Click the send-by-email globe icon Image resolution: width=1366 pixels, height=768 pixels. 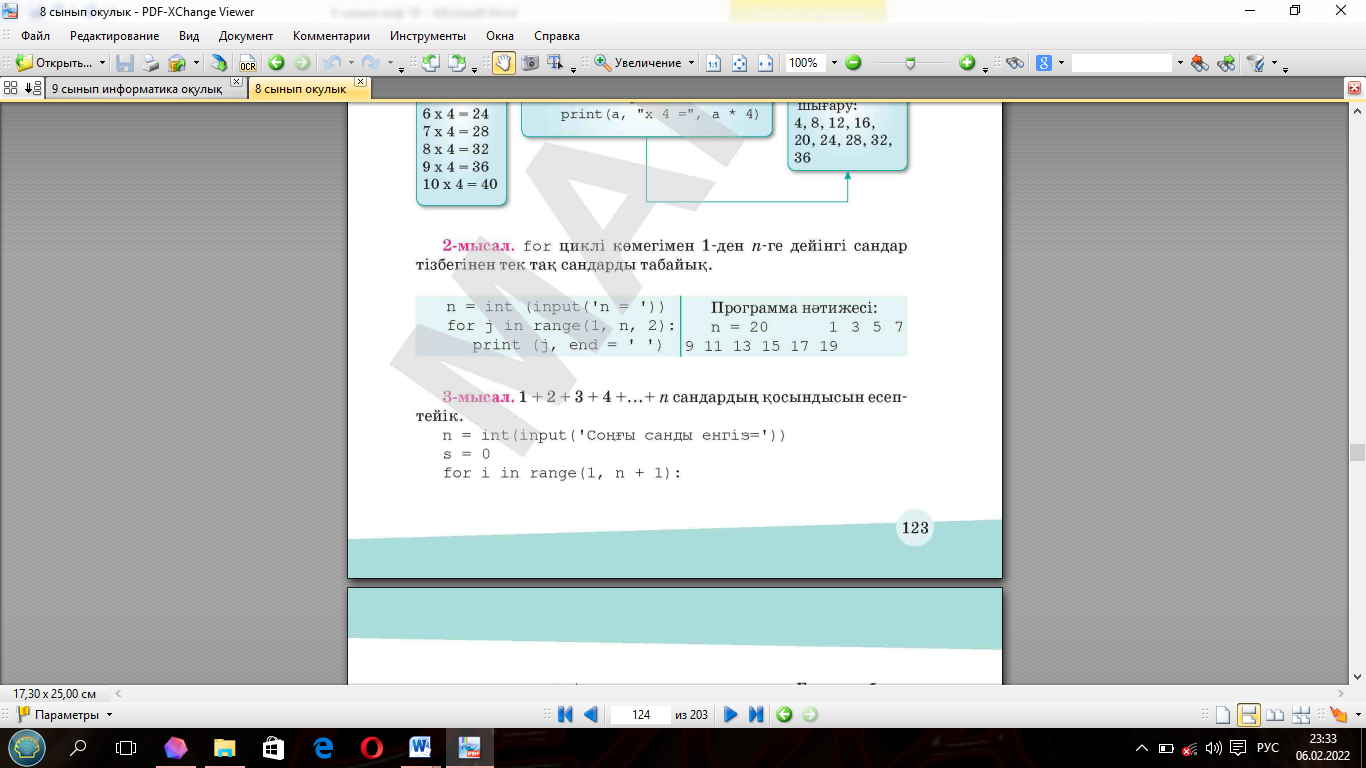[x=177, y=63]
